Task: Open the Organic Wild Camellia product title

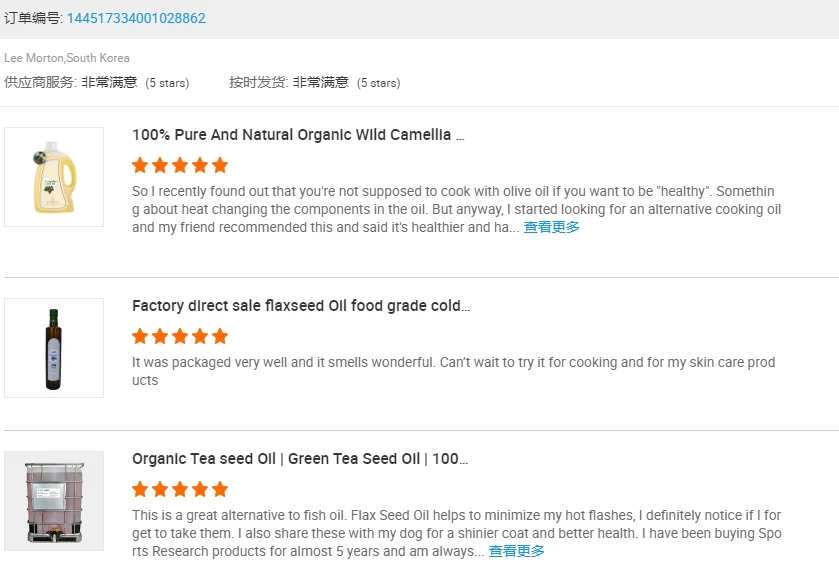Action: (298, 135)
